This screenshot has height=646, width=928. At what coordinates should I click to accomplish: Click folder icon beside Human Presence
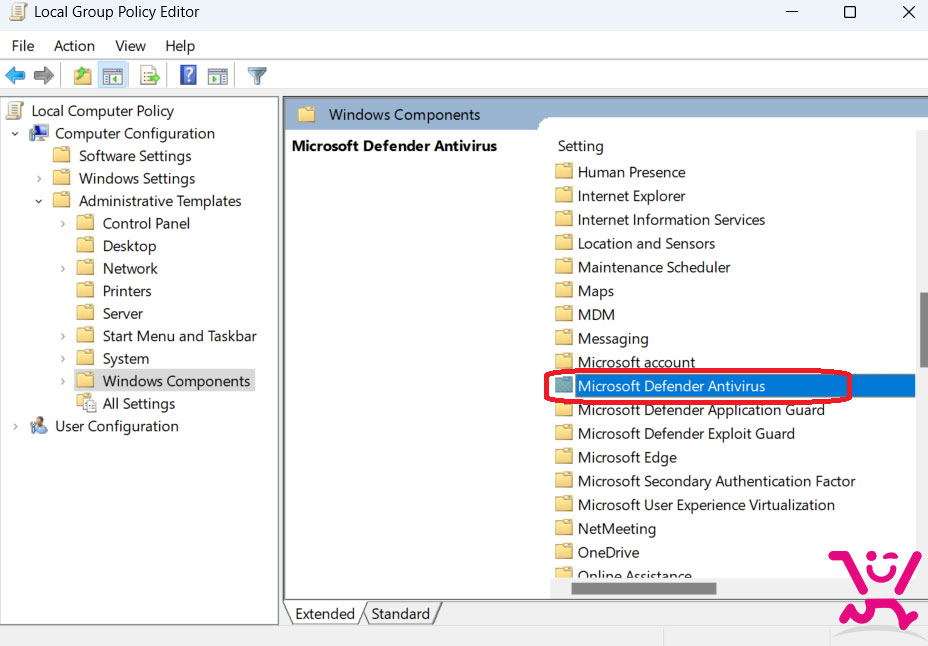pos(564,172)
